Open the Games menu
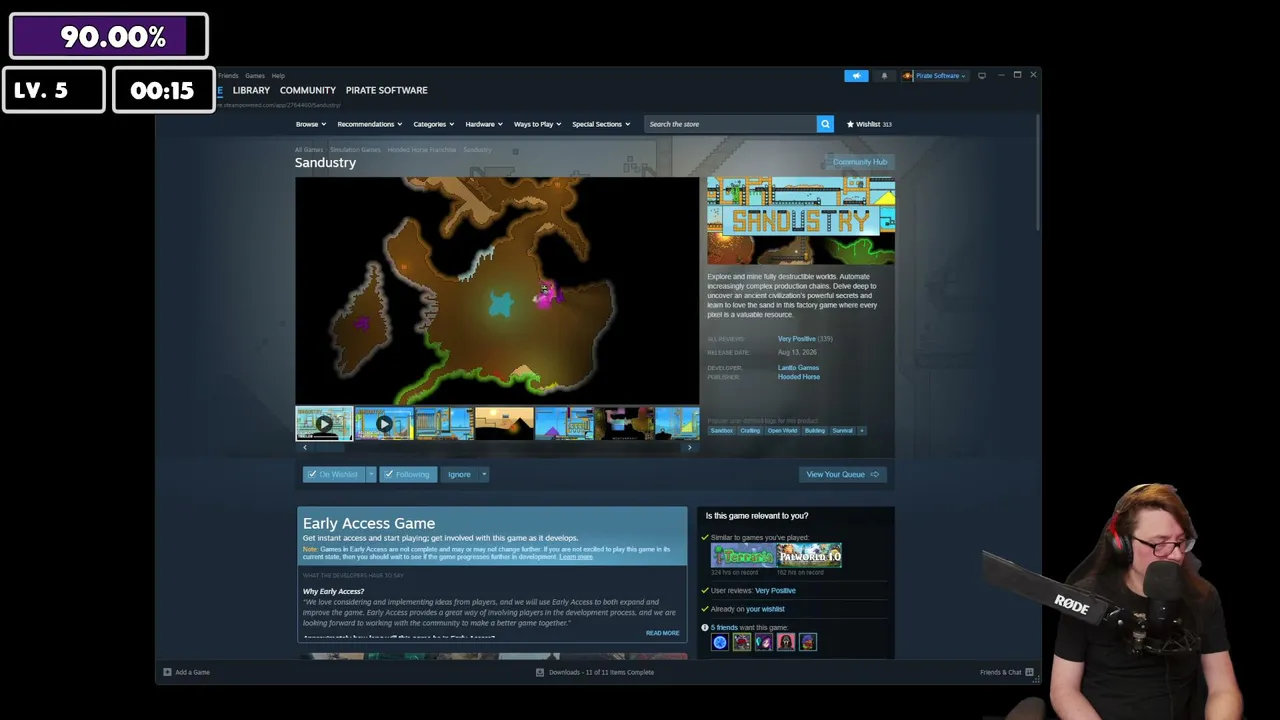 pos(255,76)
